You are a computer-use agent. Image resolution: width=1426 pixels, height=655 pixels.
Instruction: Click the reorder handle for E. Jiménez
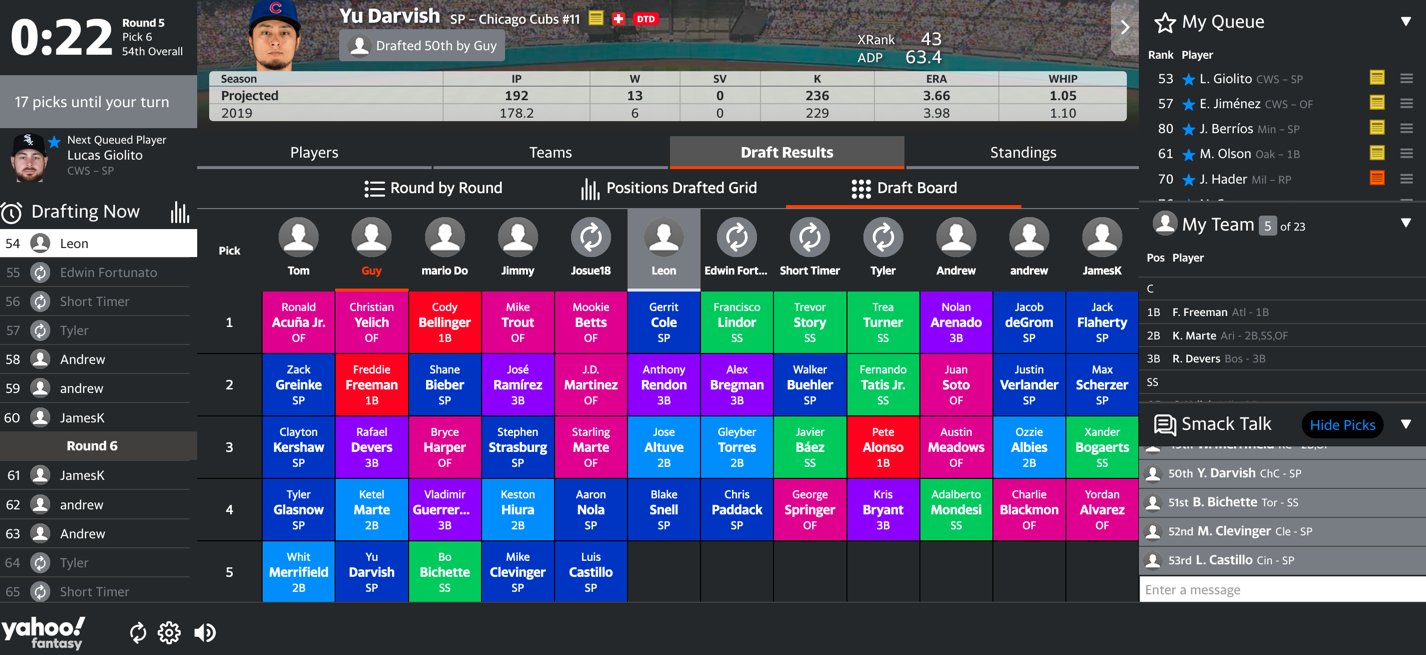[x=1406, y=103]
